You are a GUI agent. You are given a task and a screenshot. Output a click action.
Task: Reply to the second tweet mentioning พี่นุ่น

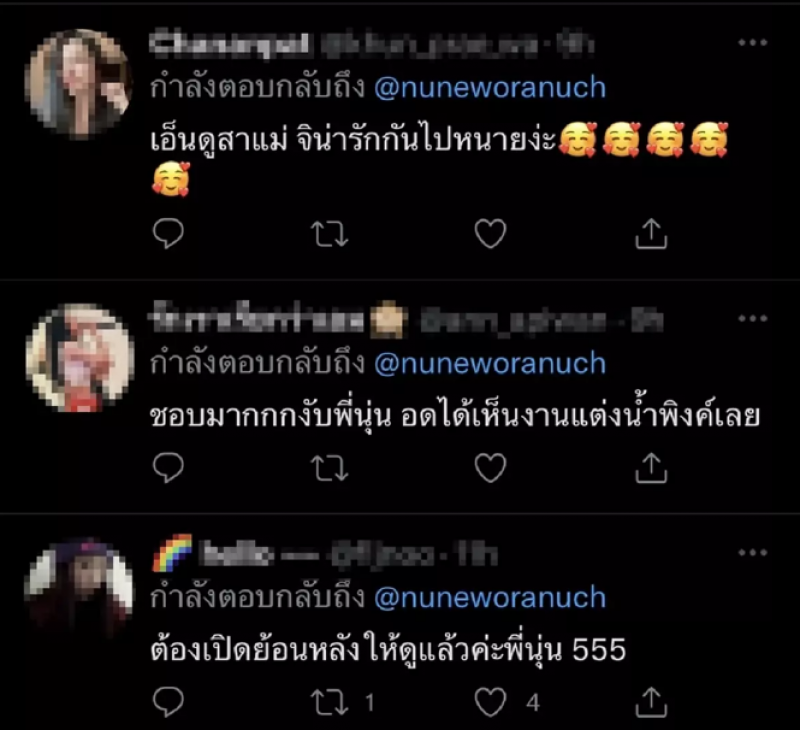point(168,467)
